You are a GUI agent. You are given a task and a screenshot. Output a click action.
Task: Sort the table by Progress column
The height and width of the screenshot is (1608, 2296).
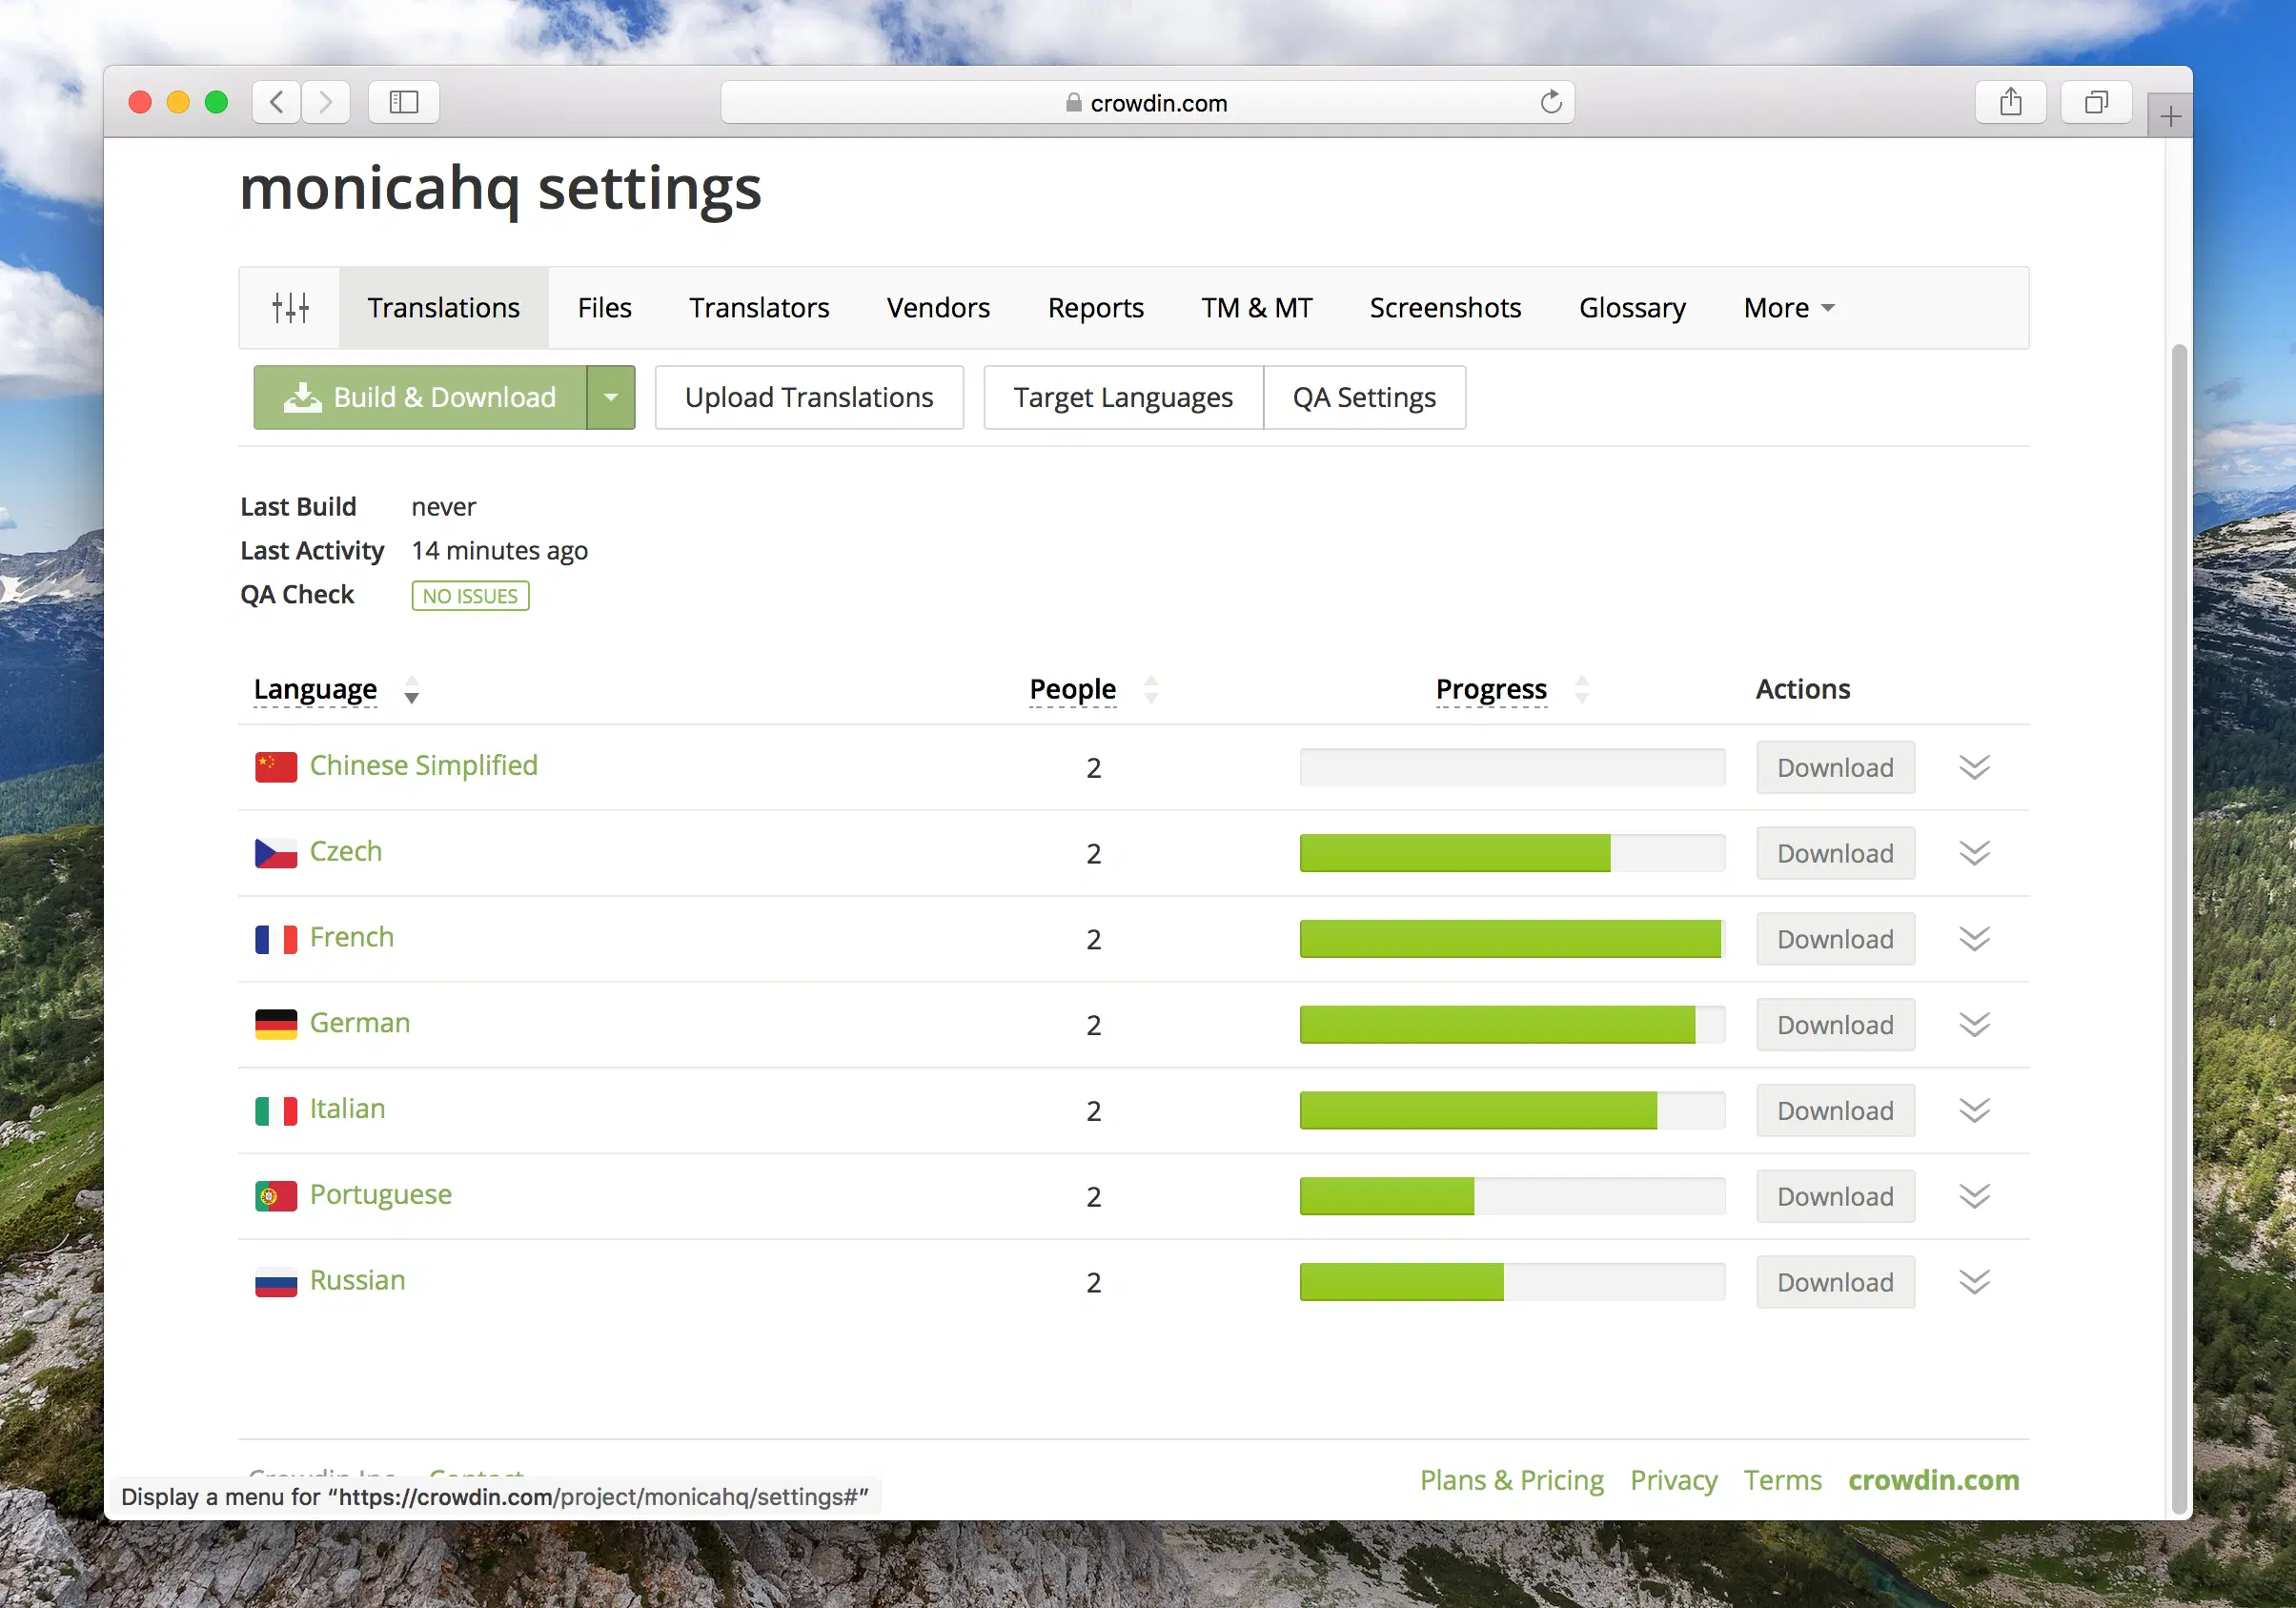click(1491, 690)
